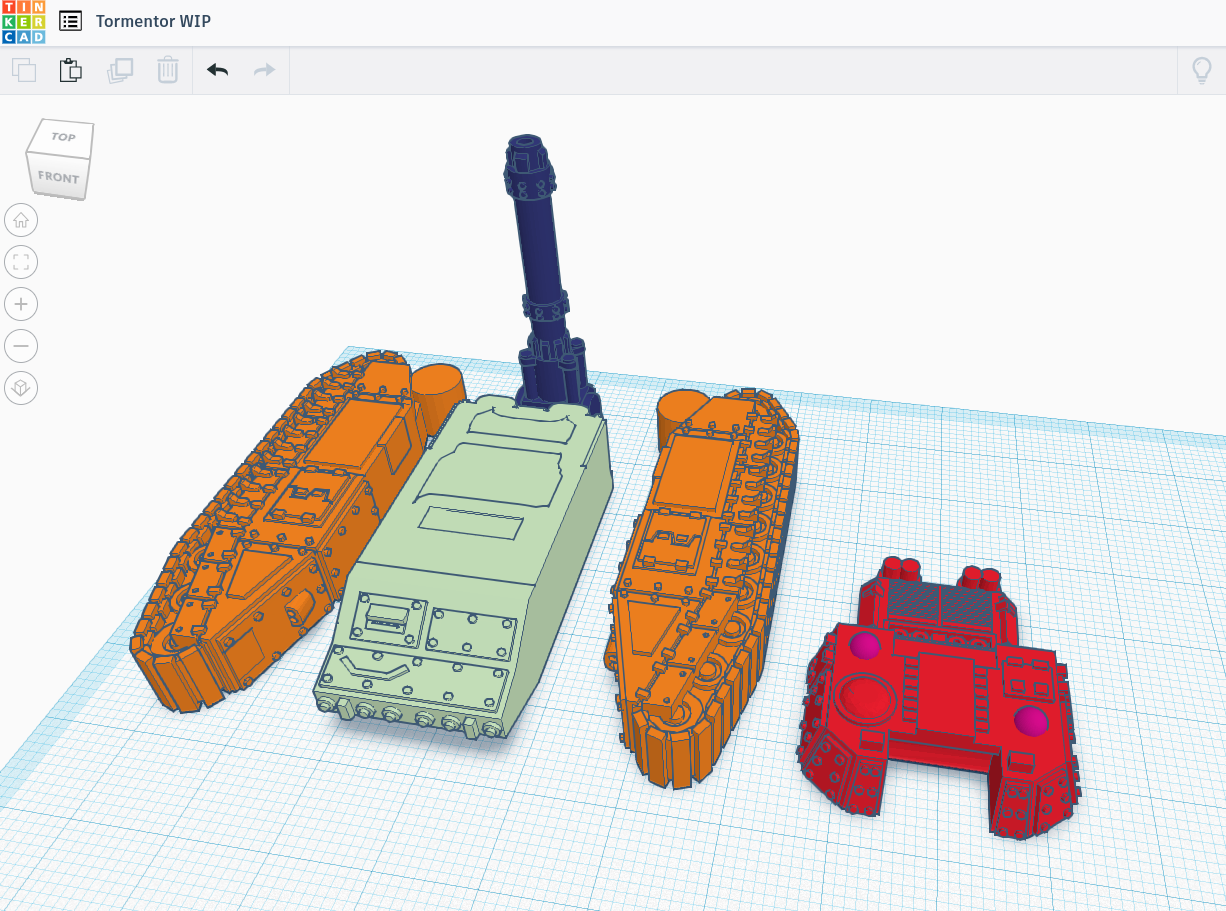1226x911 pixels.
Task: Open the designs list menu icon
Action: [x=70, y=21]
